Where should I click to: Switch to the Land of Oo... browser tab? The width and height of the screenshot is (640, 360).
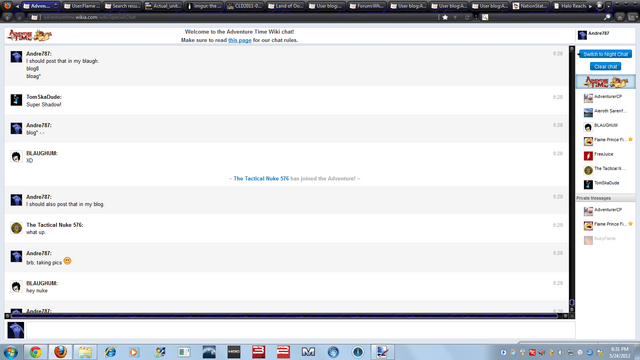coord(286,6)
